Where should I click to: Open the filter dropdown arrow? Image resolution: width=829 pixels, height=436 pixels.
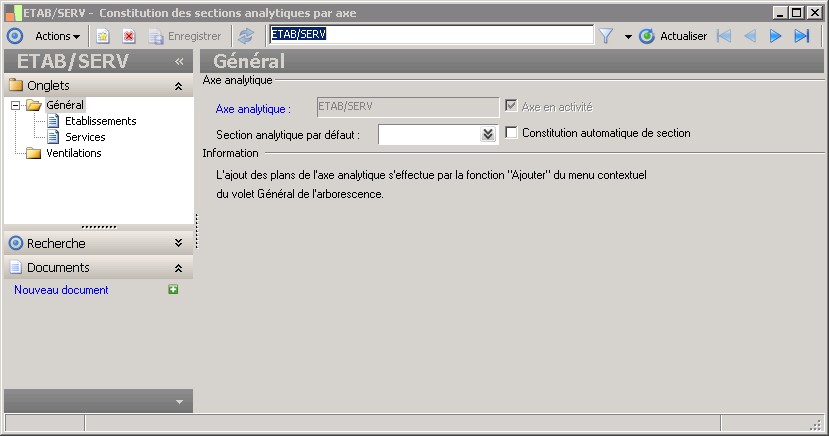628,36
